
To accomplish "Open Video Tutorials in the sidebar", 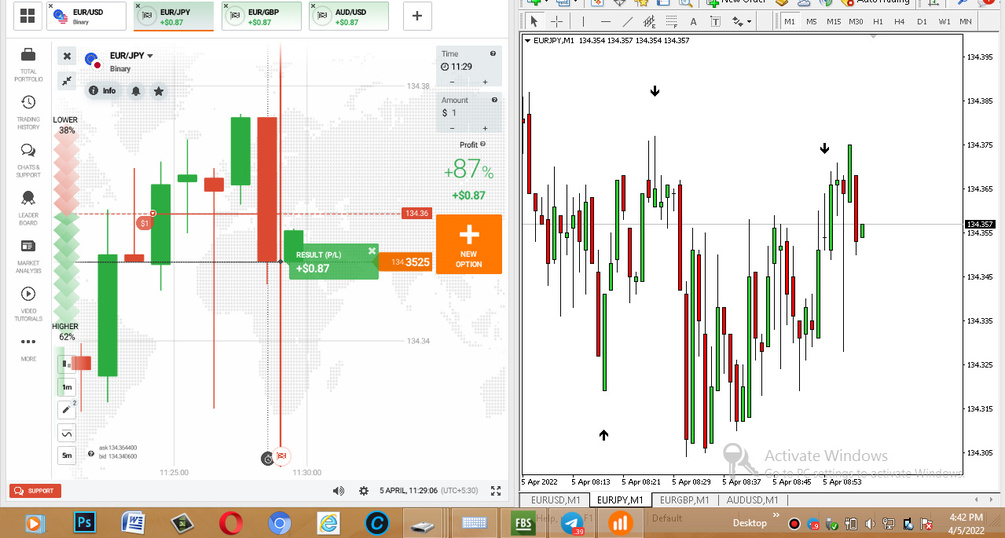I will (28, 304).
